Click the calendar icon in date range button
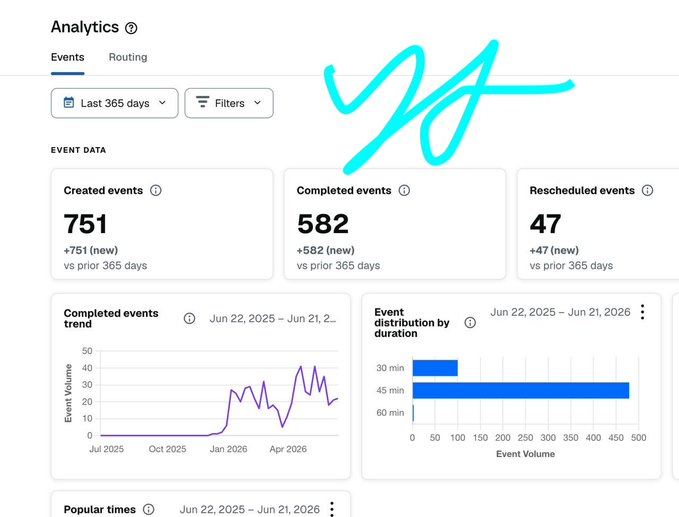 click(x=69, y=103)
